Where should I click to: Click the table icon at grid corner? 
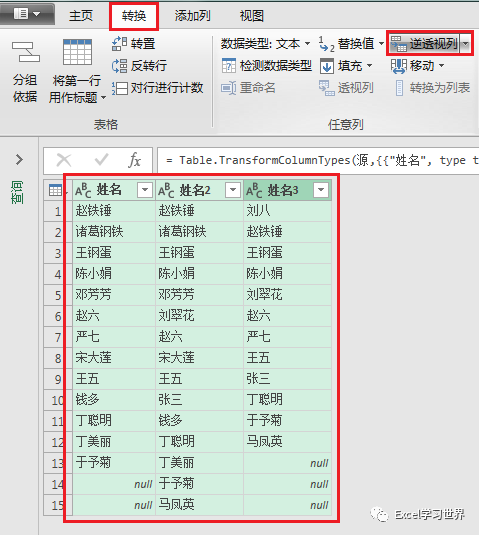coord(55,190)
